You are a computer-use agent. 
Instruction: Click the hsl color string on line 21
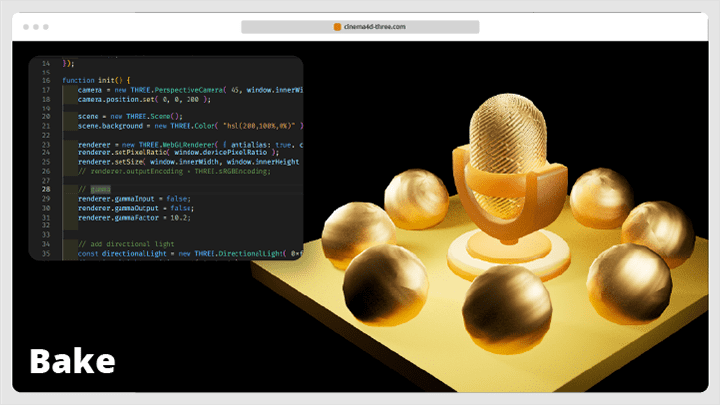pos(259,126)
